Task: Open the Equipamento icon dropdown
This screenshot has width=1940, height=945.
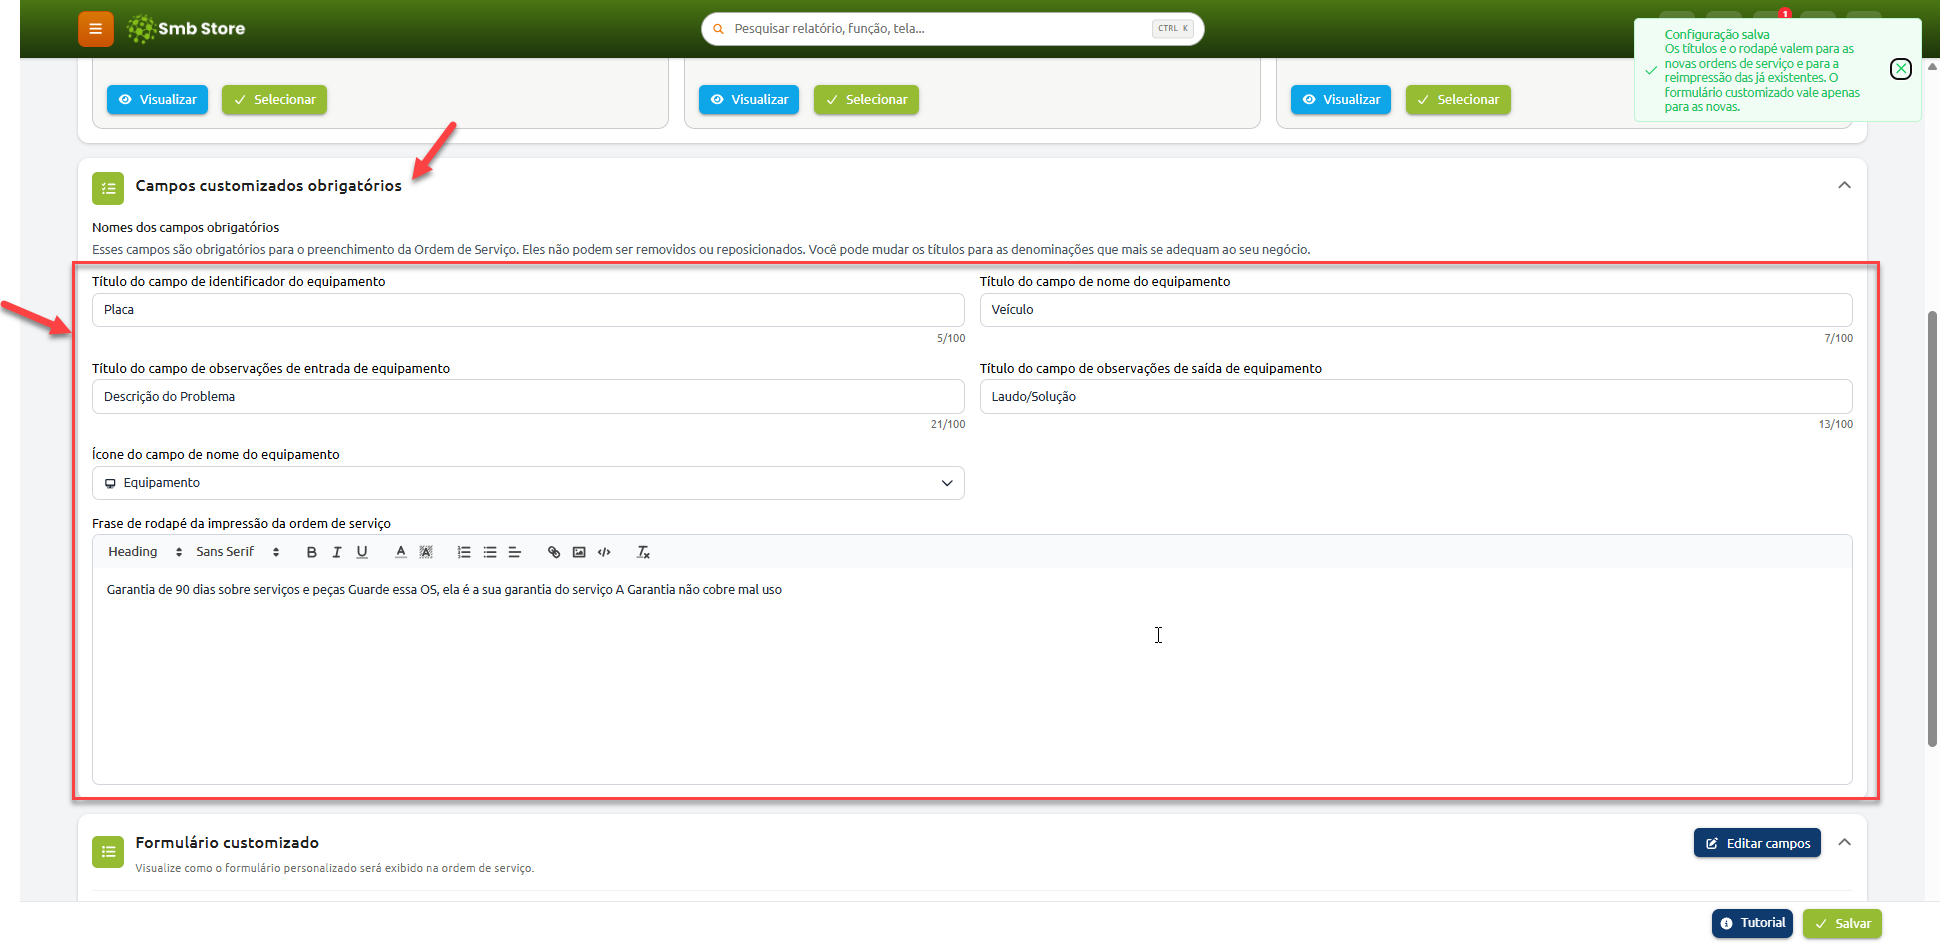Action: click(528, 483)
